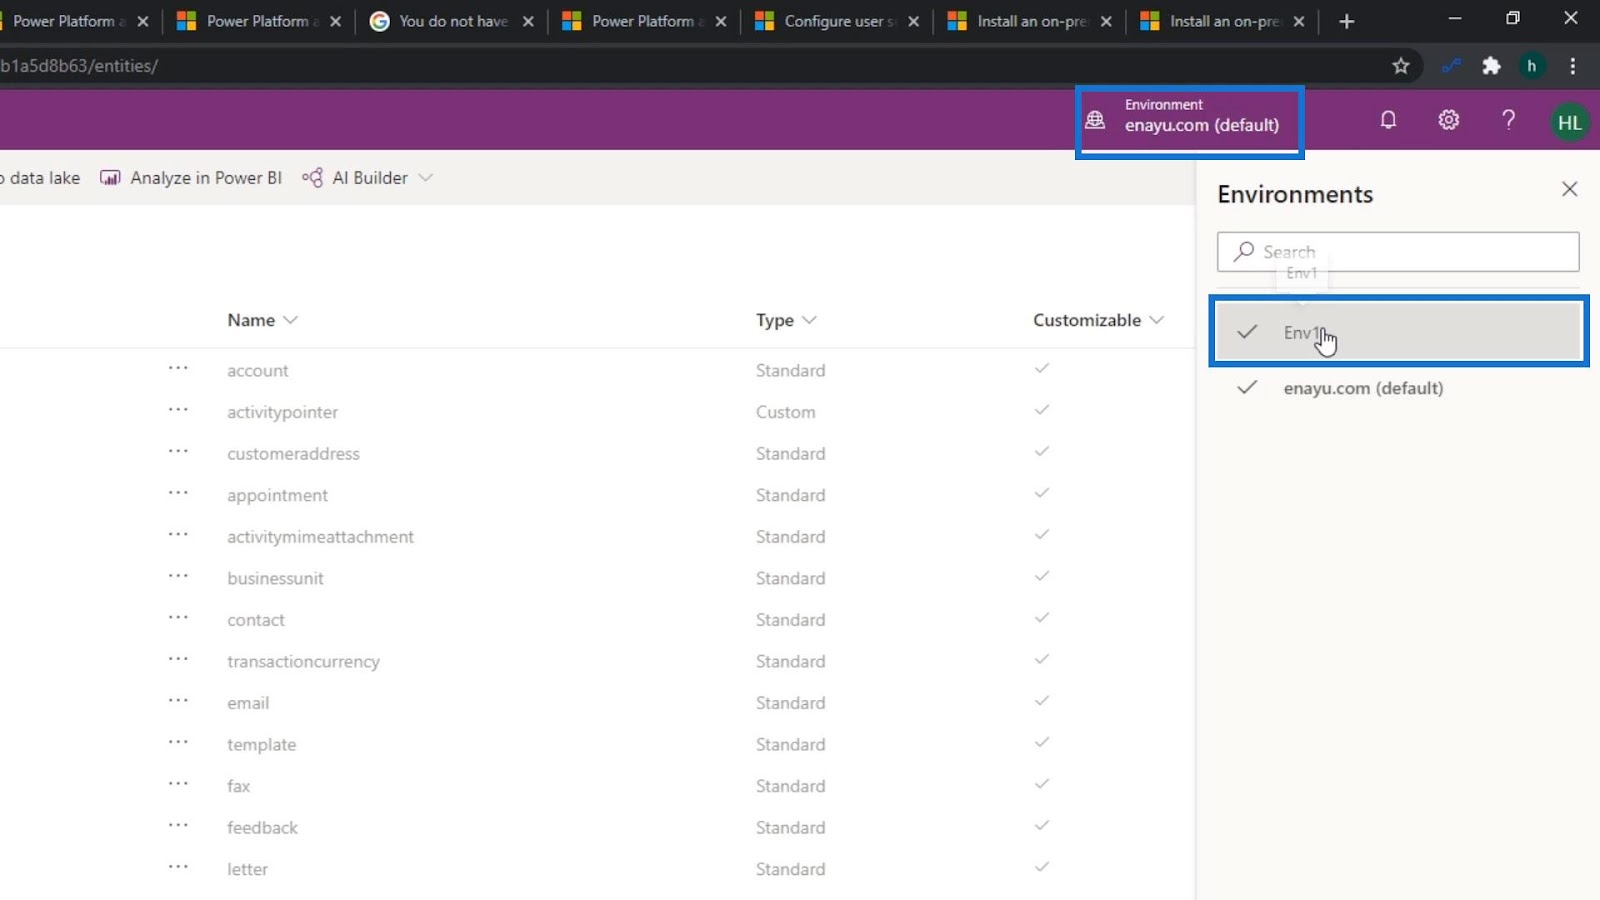
Task: Switch to the You do not have tab
Action: [451, 21]
